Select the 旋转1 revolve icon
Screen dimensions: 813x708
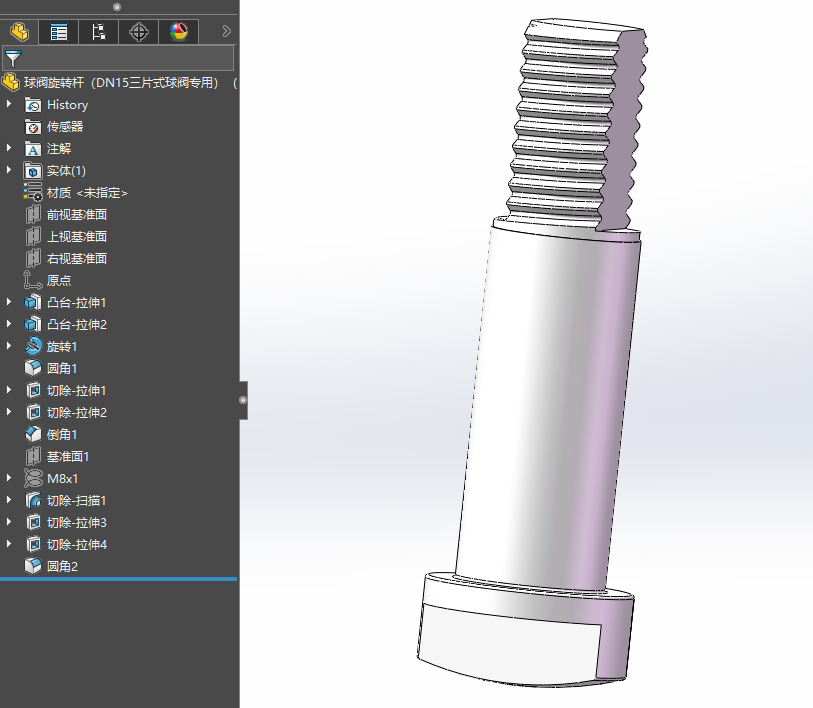click(x=33, y=346)
